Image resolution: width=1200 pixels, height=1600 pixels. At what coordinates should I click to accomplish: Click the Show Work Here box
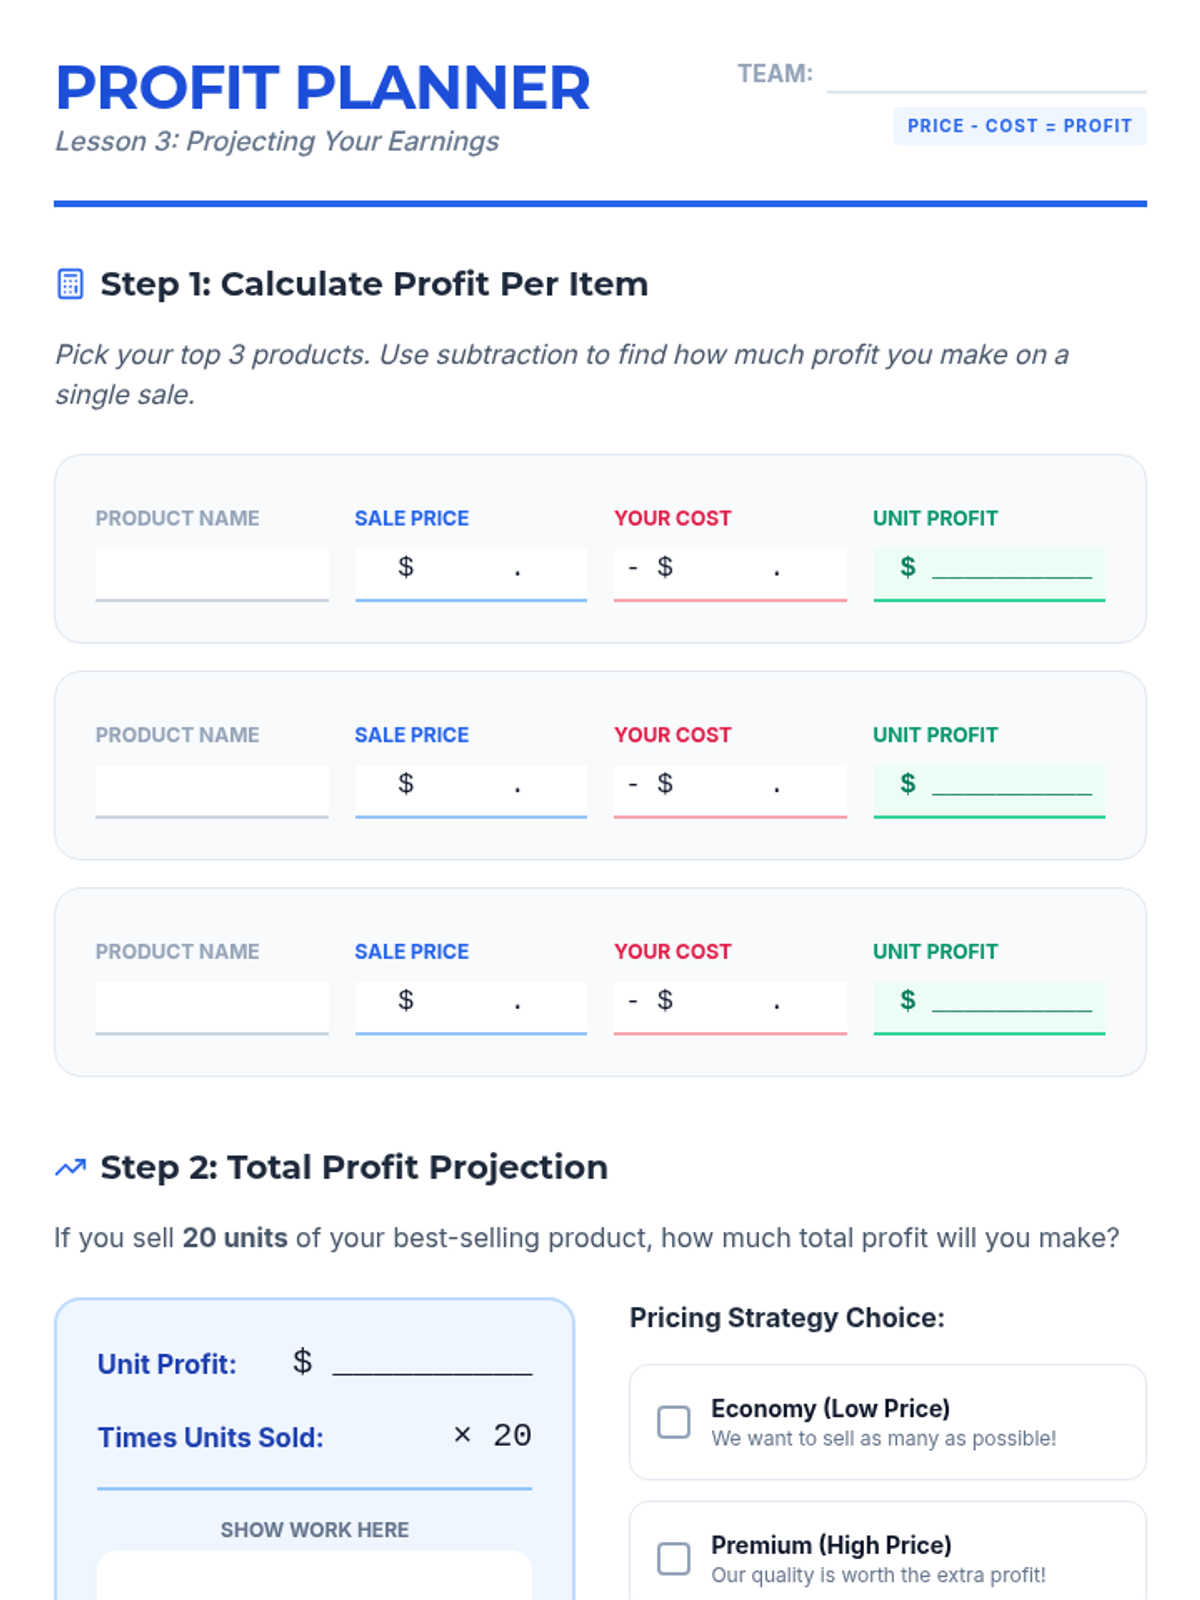[x=314, y=1576]
